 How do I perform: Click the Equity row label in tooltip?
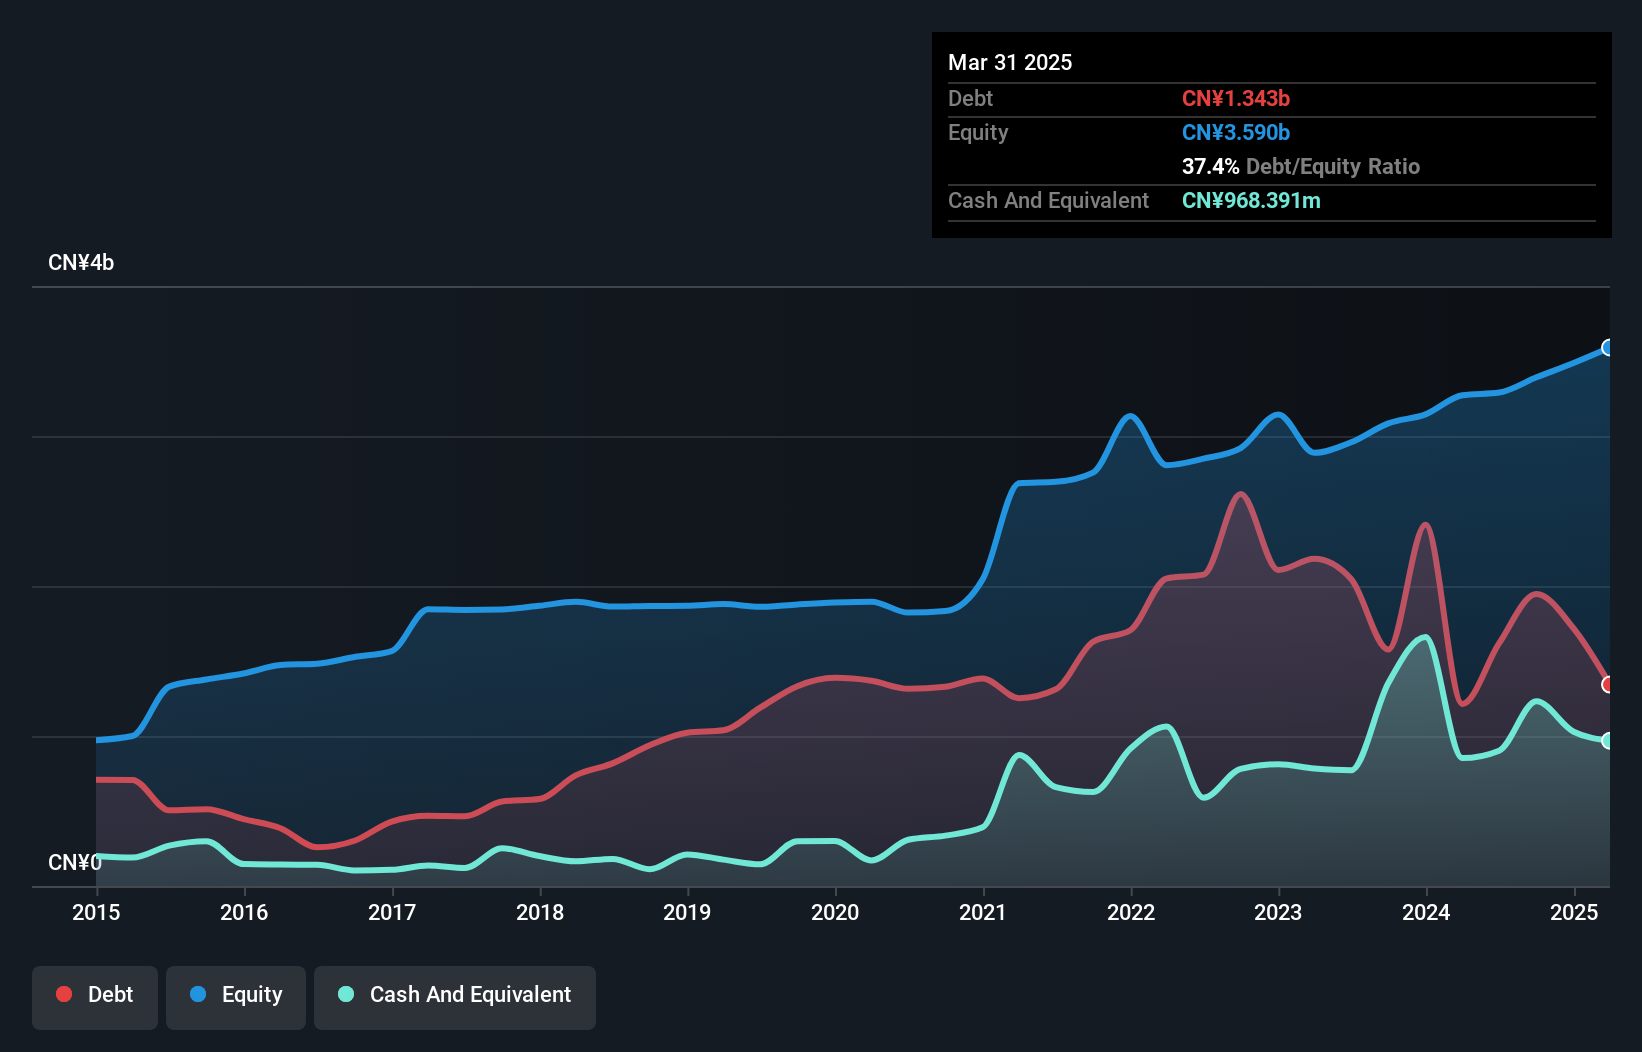(x=978, y=132)
